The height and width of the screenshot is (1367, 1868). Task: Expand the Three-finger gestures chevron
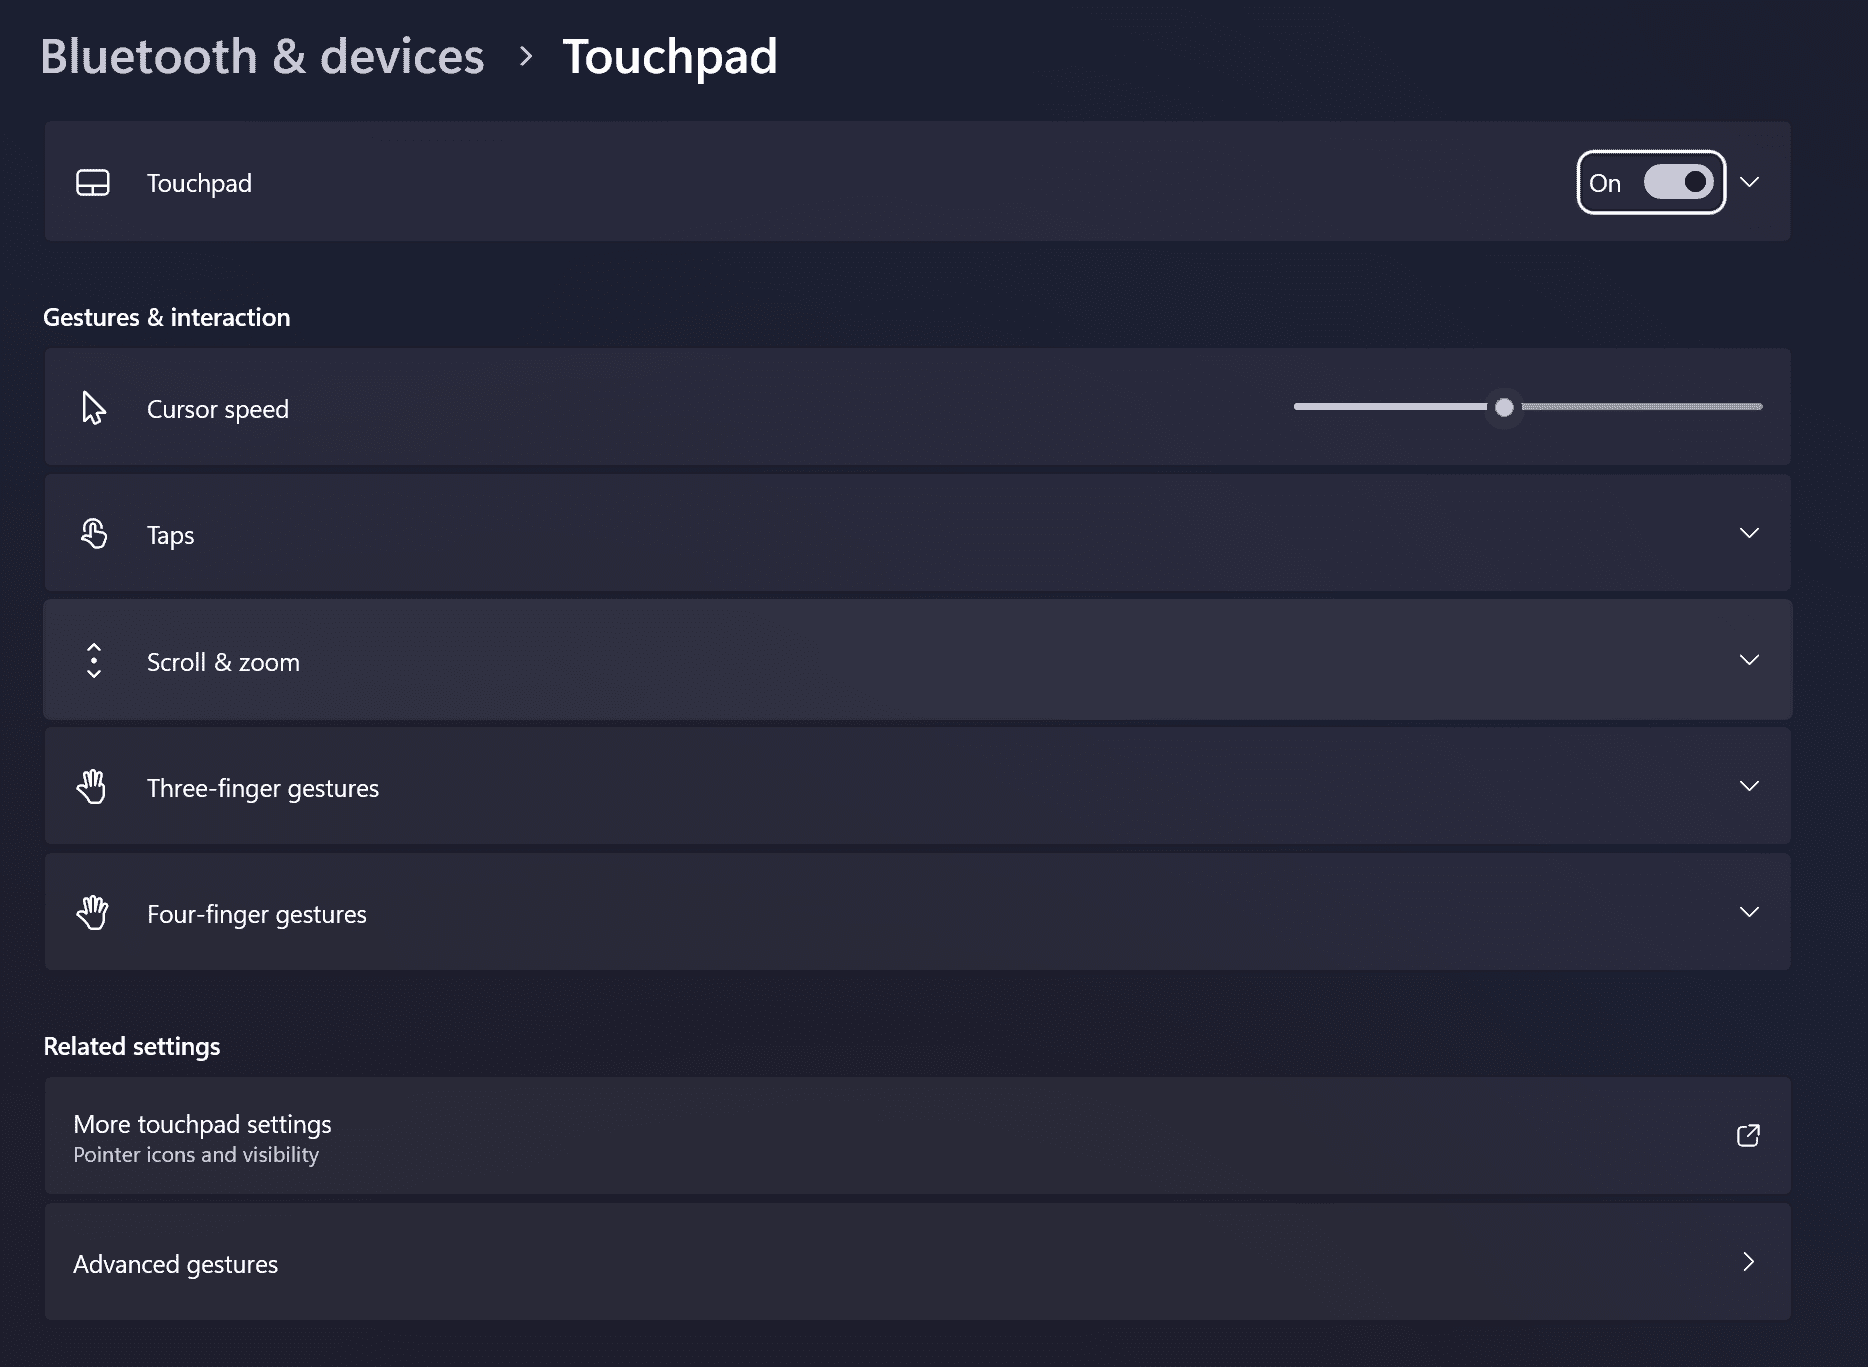[x=1749, y=786]
